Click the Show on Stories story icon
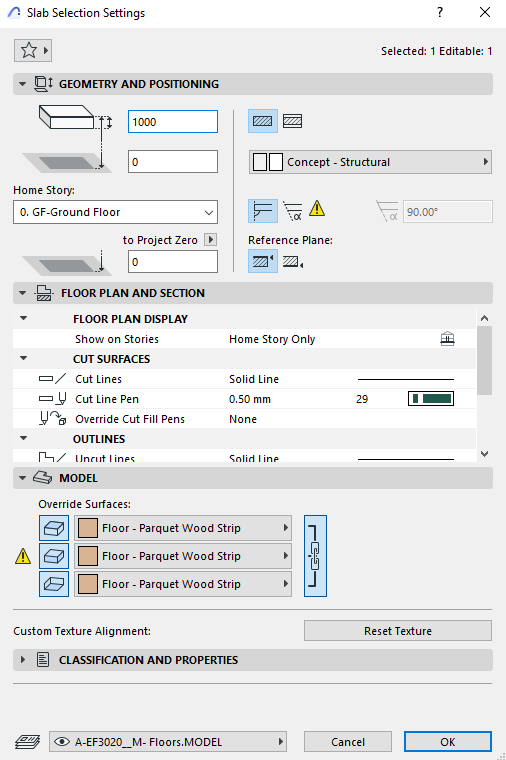 (447, 339)
